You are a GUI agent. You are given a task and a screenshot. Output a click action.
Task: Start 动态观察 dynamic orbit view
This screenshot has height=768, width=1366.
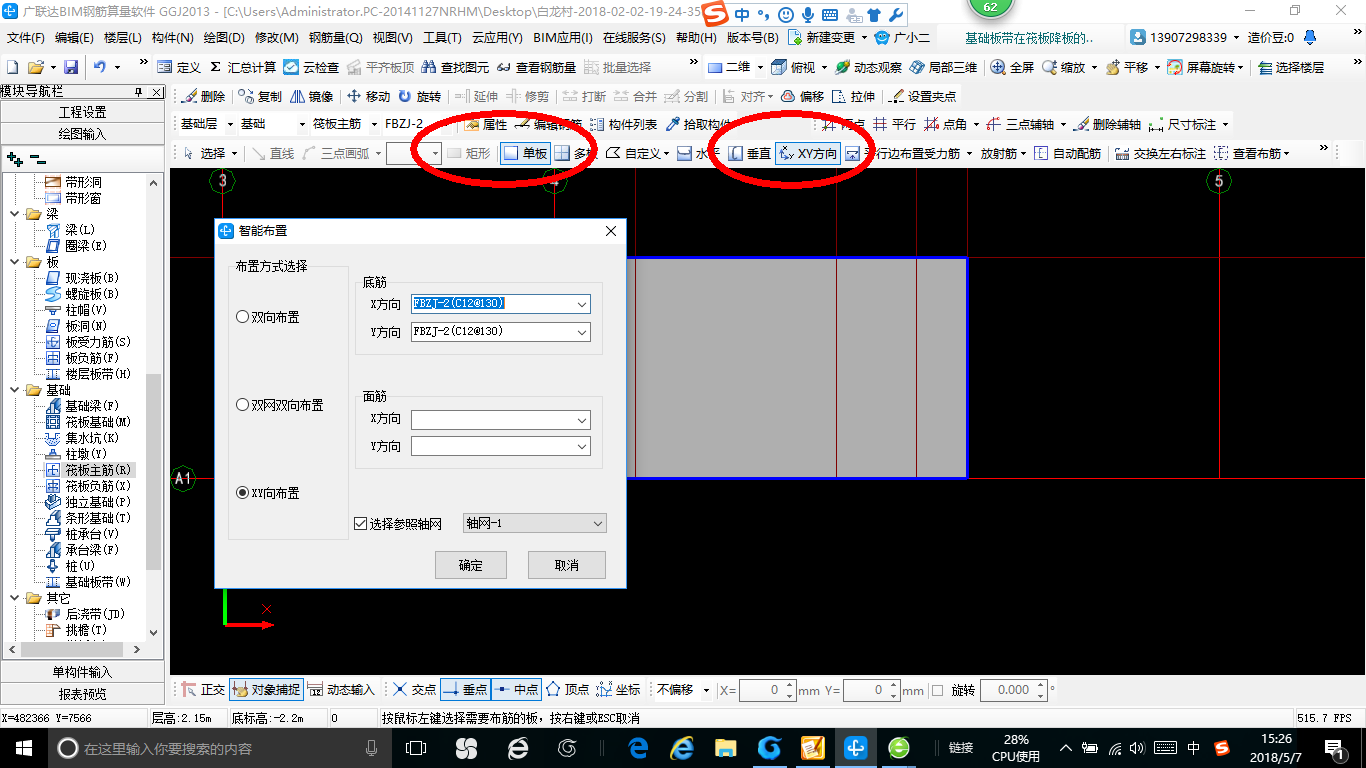868,67
